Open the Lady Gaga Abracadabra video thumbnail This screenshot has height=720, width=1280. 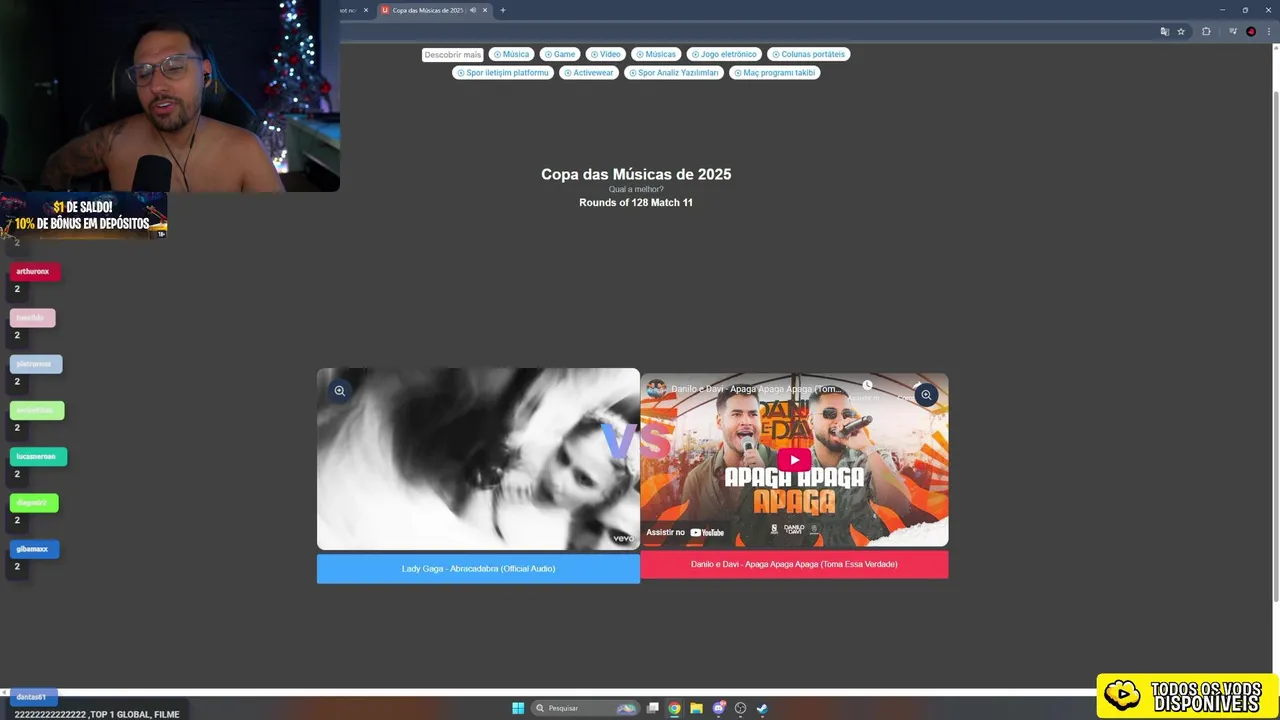[478, 459]
